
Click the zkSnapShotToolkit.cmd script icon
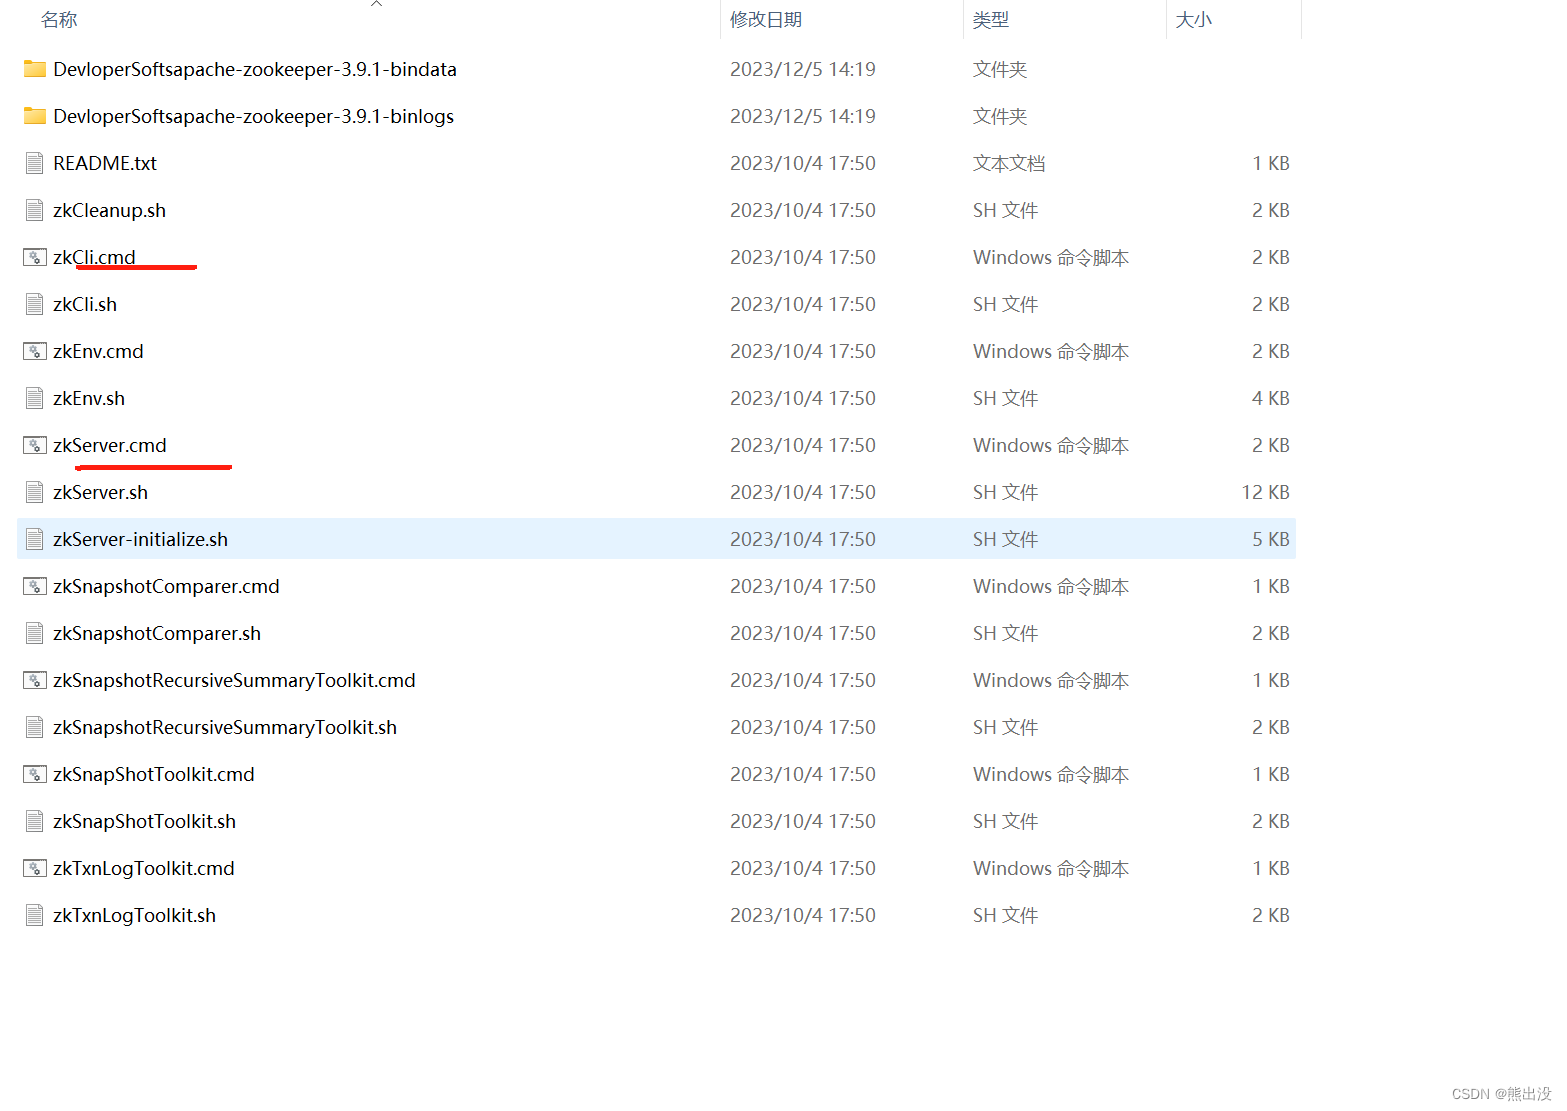35,774
